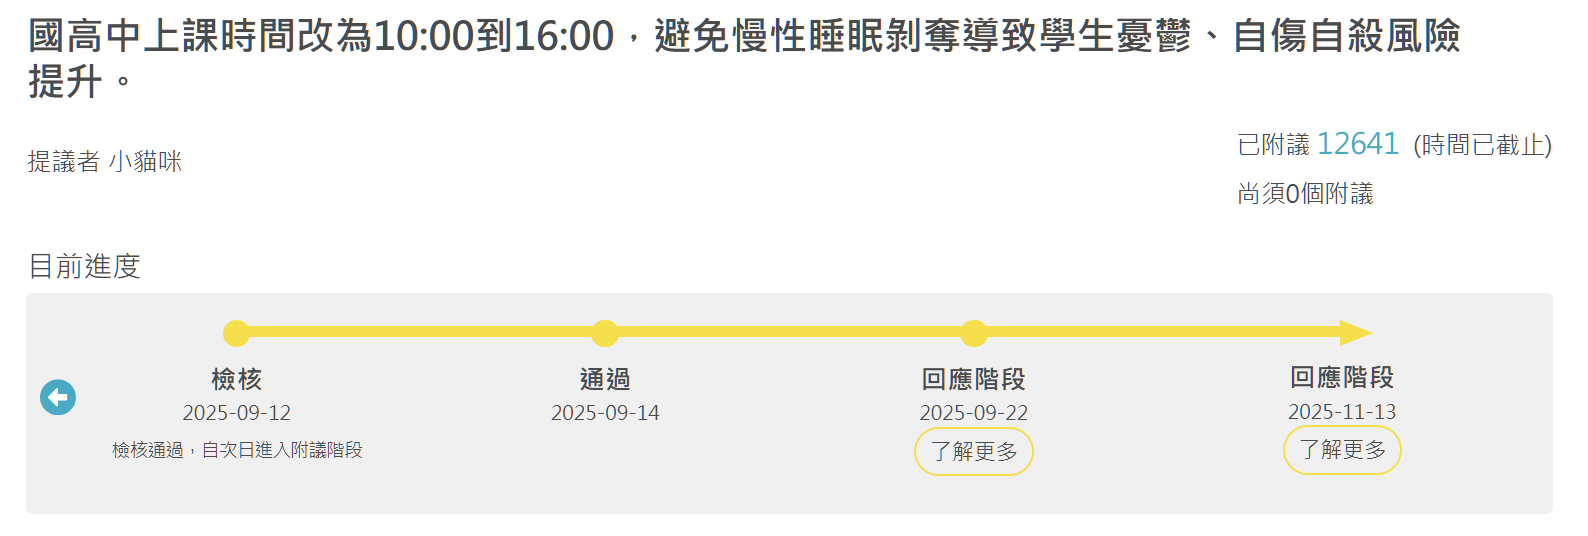The width and height of the screenshot is (1588, 536).
Task: Select the timeline dot above 2025-09-22 回應階段
Action: click(974, 333)
